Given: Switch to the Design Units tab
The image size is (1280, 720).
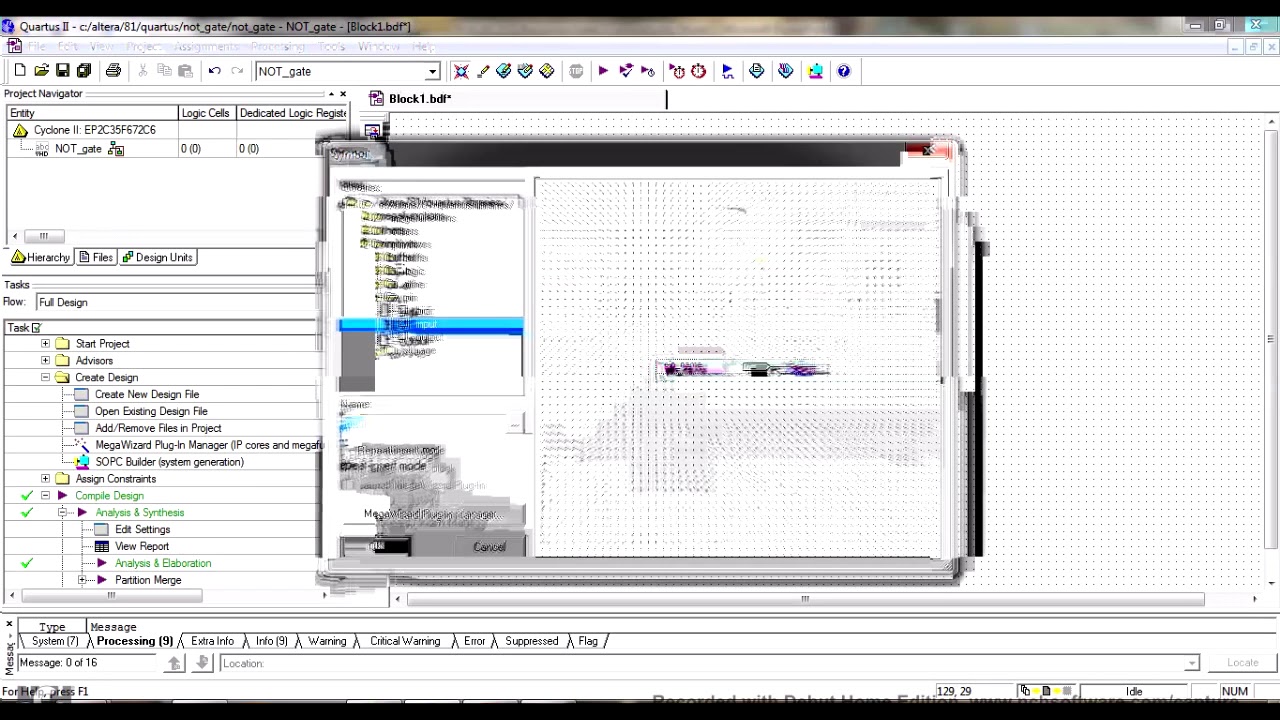Looking at the screenshot, I should pyautogui.click(x=157, y=257).
